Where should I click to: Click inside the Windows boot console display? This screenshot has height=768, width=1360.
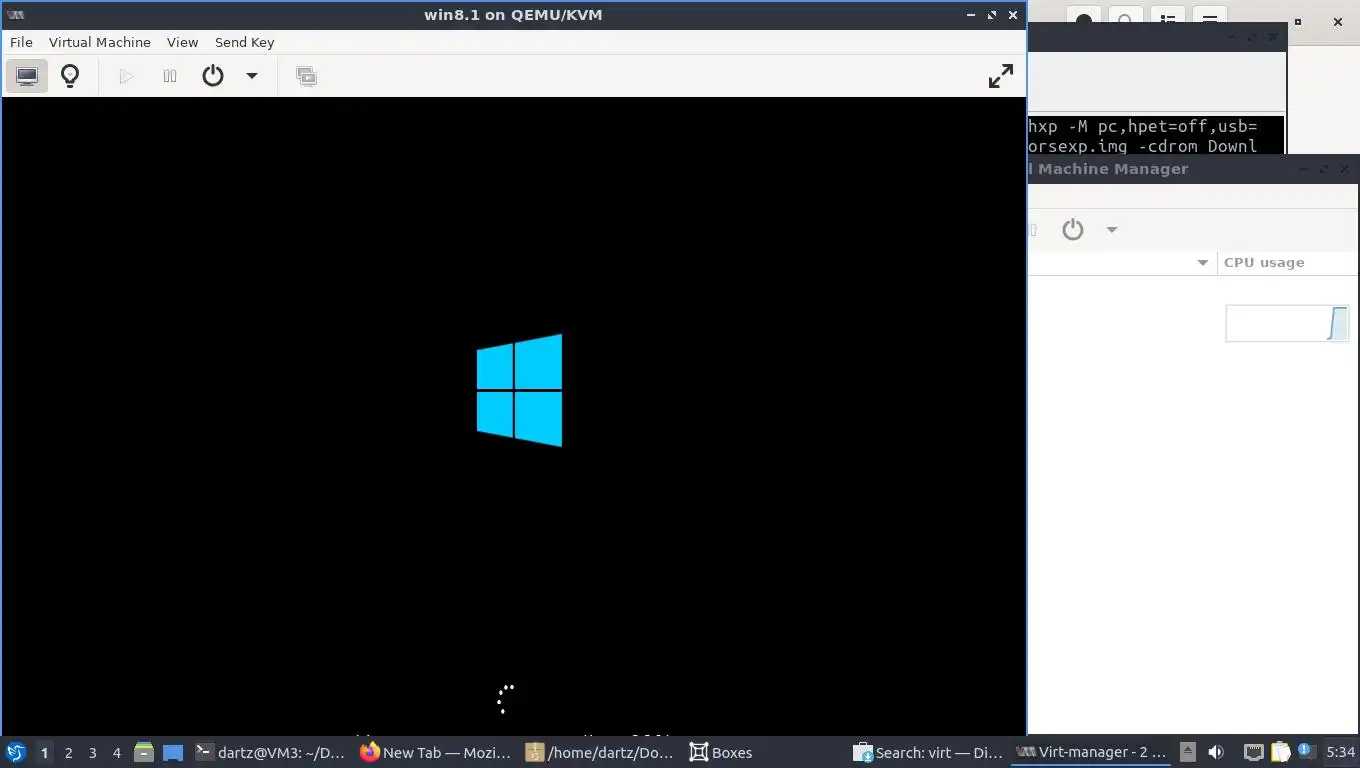click(x=514, y=416)
